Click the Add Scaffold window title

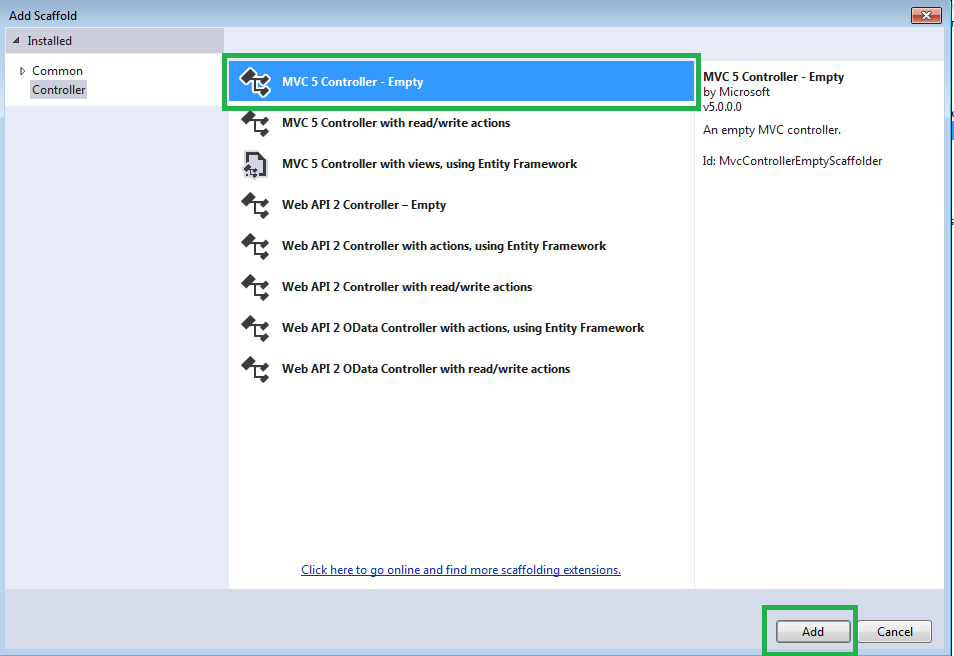pos(43,16)
